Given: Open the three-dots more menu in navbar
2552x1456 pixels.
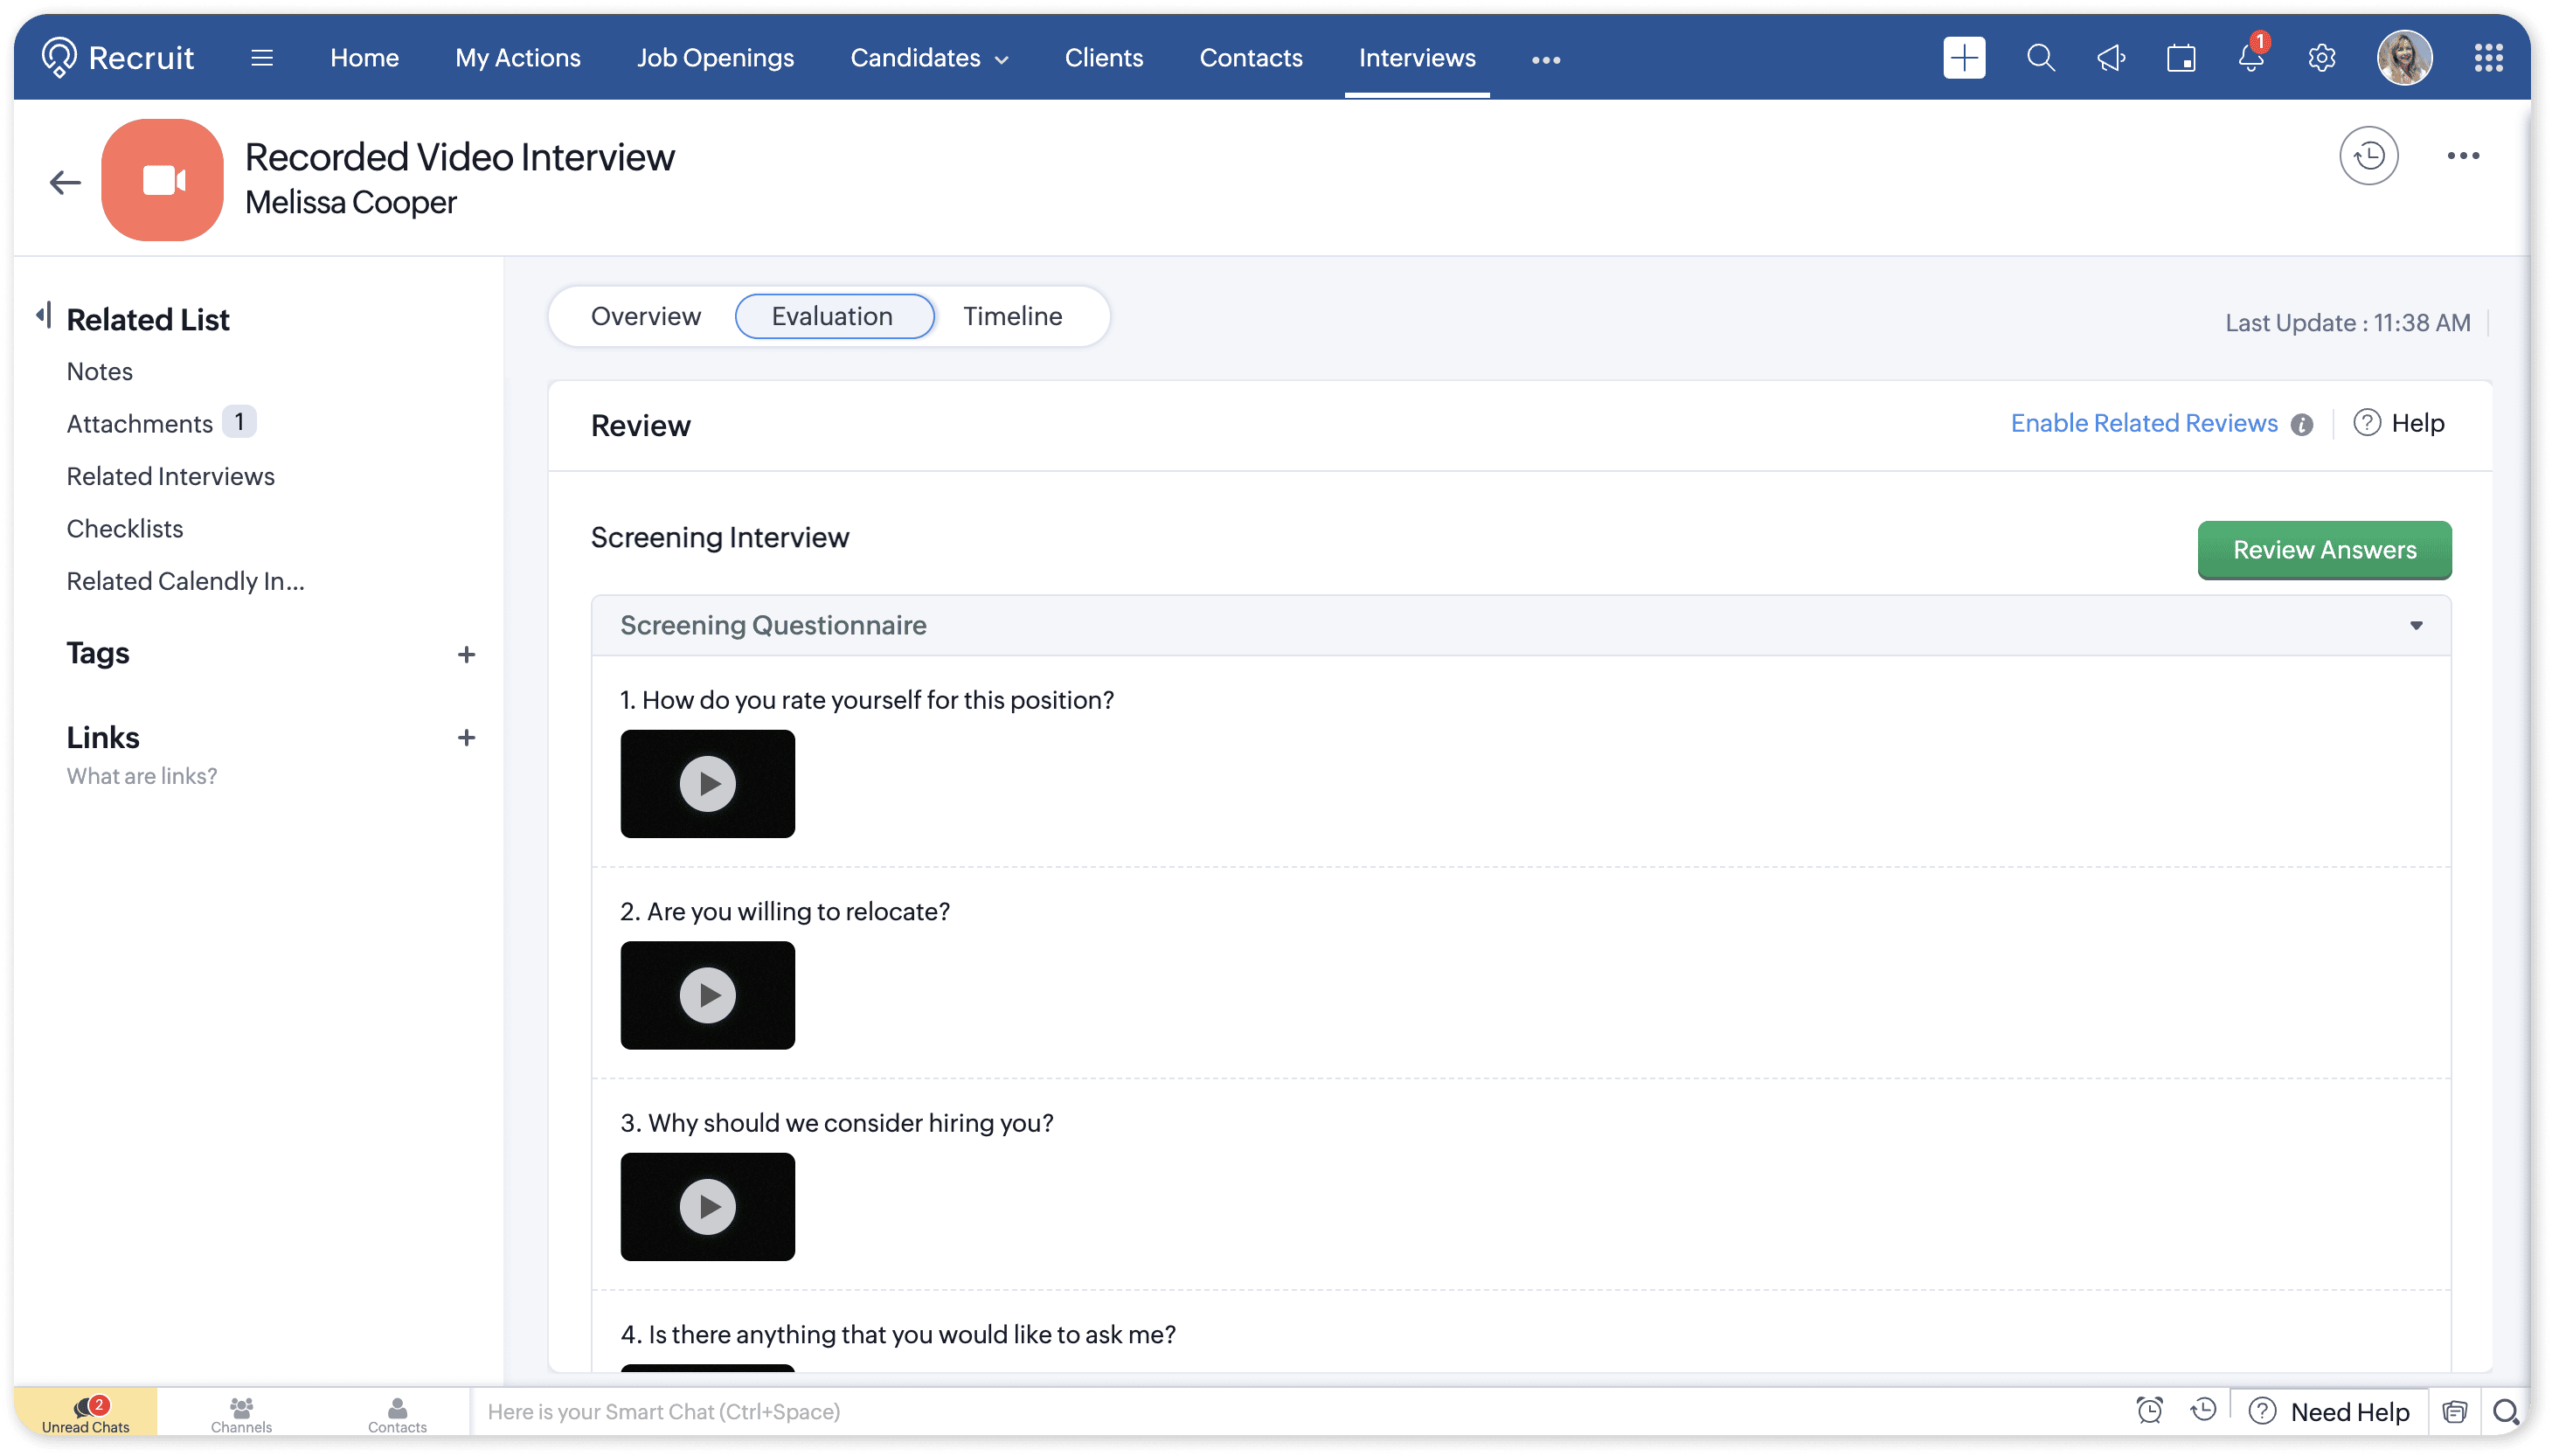Looking at the screenshot, I should pos(1546,60).
